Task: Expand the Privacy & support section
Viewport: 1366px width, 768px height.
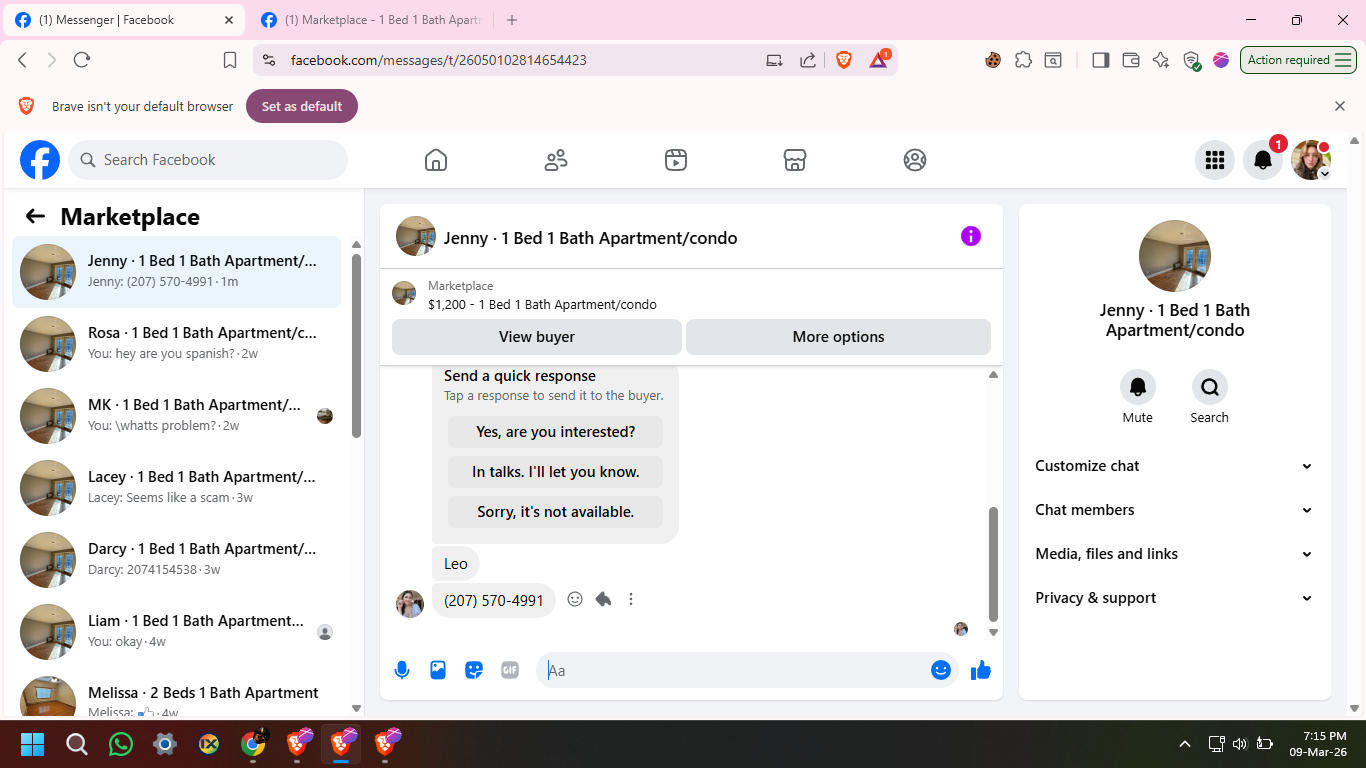Action: pyautogui.click(x=1175, y=598)
